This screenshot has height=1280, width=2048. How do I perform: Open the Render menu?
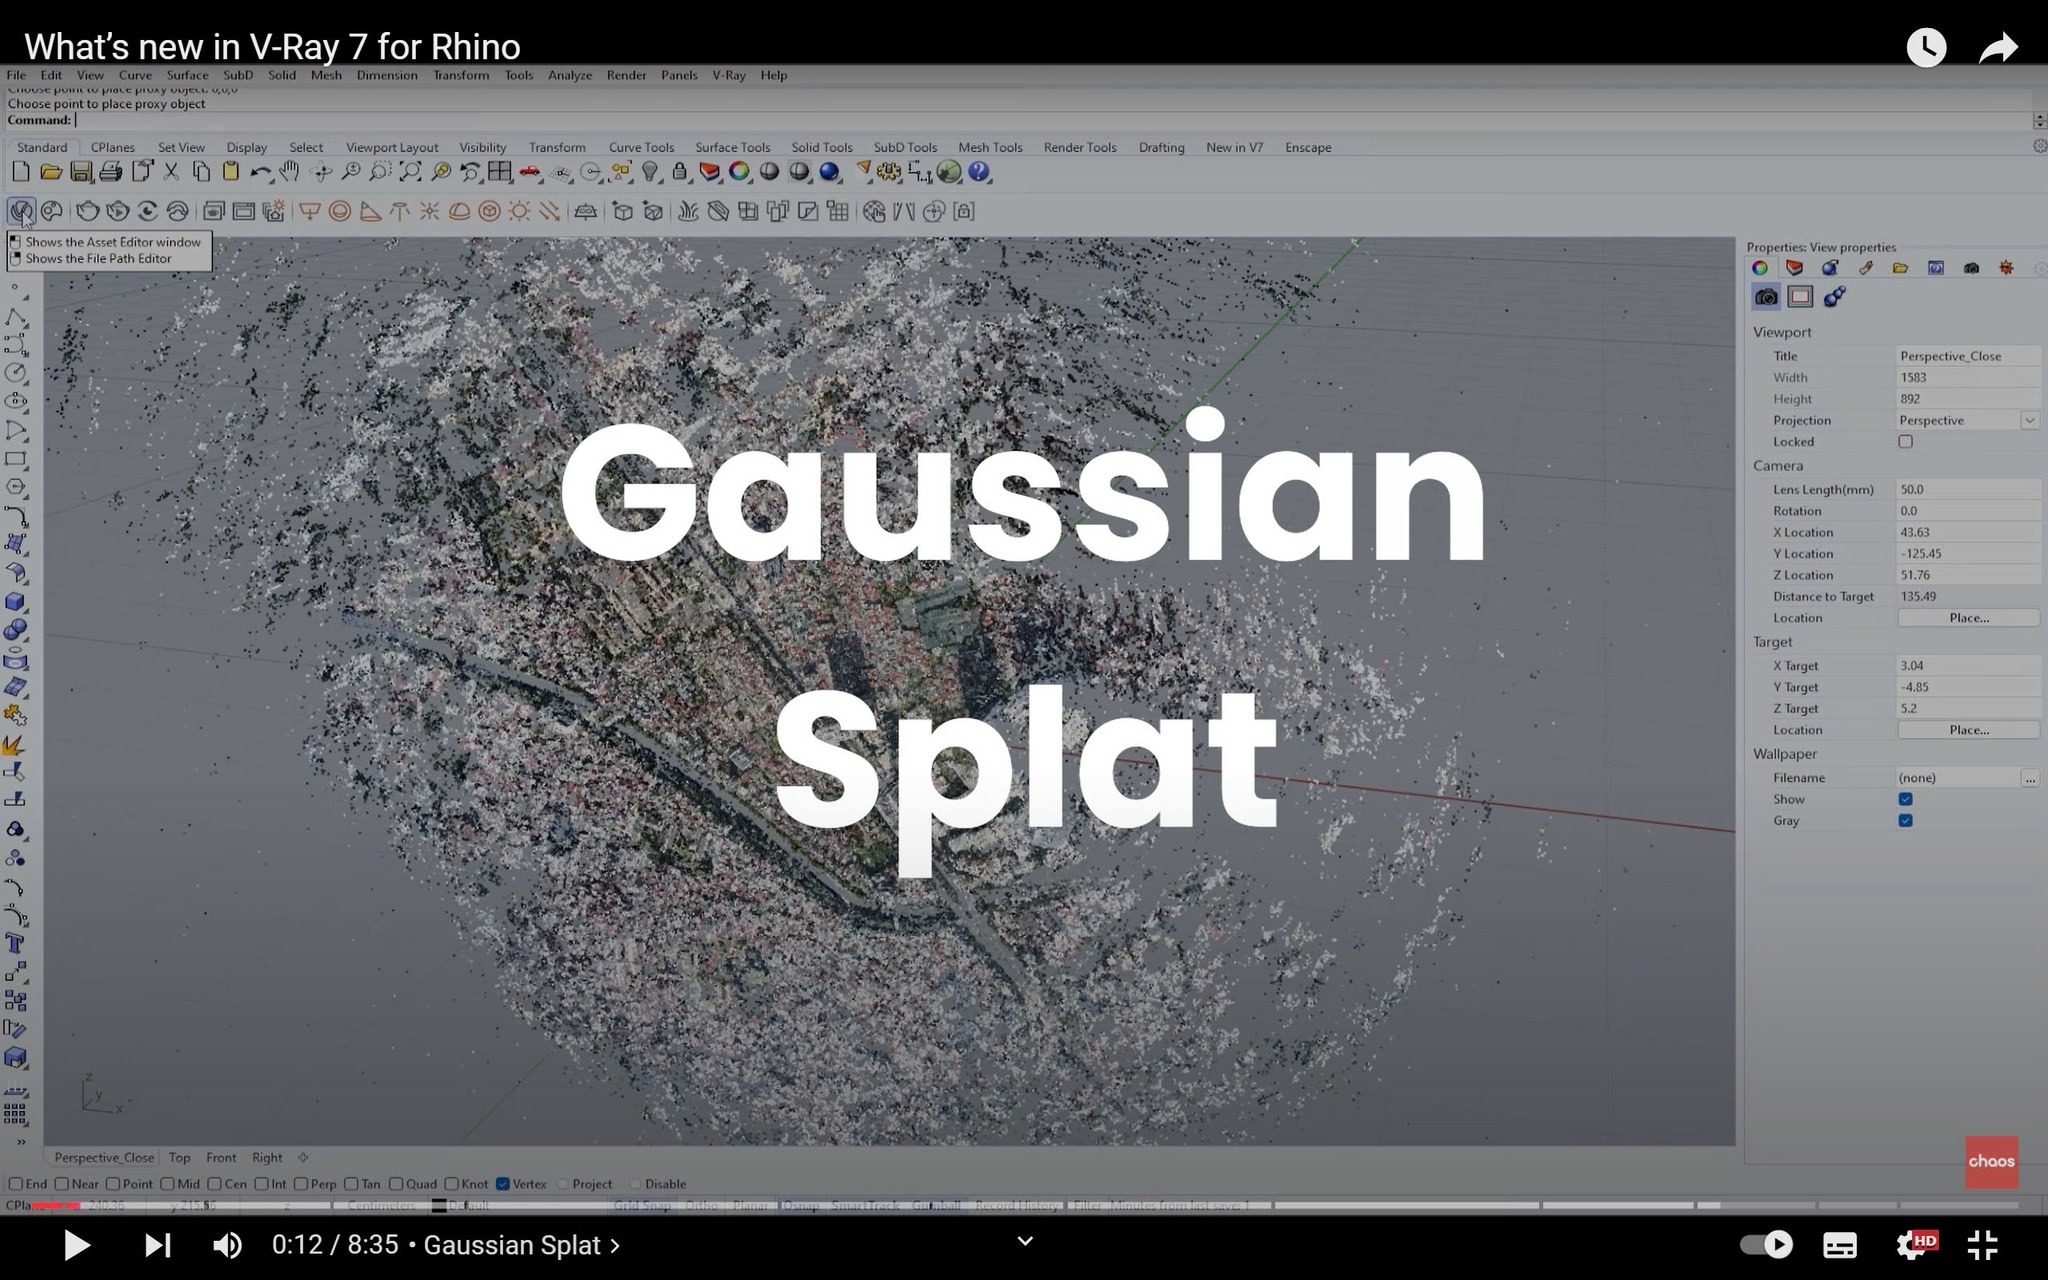pyautogui.click(x=626, y=75)
